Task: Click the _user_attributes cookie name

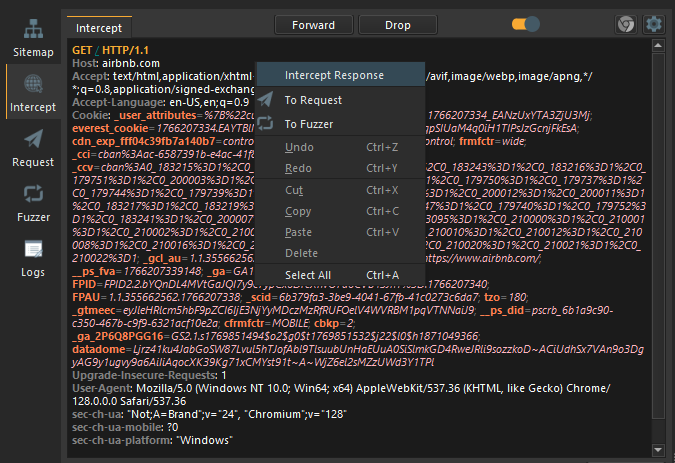Action: [155, 115]
